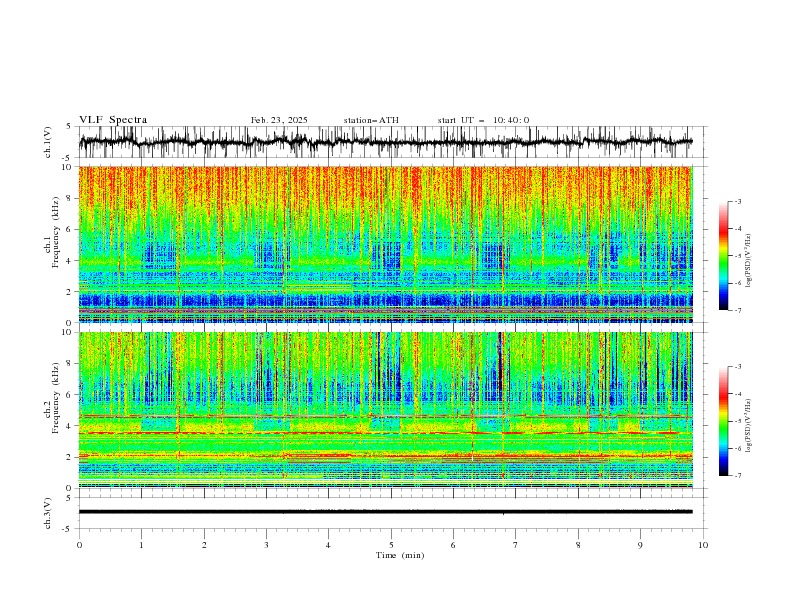
Task: Select the ch.3 voltage waveform trace panel
Action: pos(393,513)
